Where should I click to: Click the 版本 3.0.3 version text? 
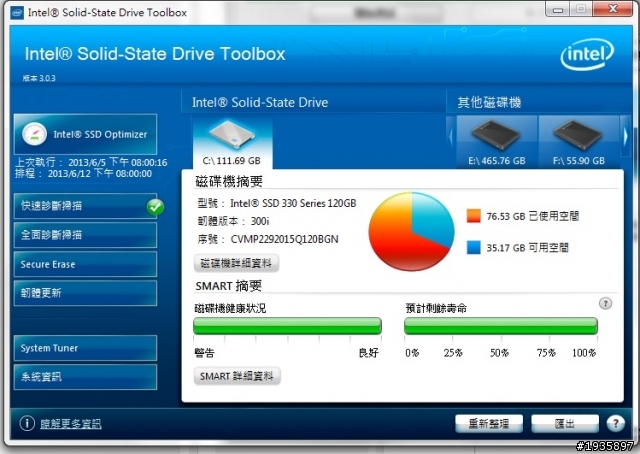39,78
